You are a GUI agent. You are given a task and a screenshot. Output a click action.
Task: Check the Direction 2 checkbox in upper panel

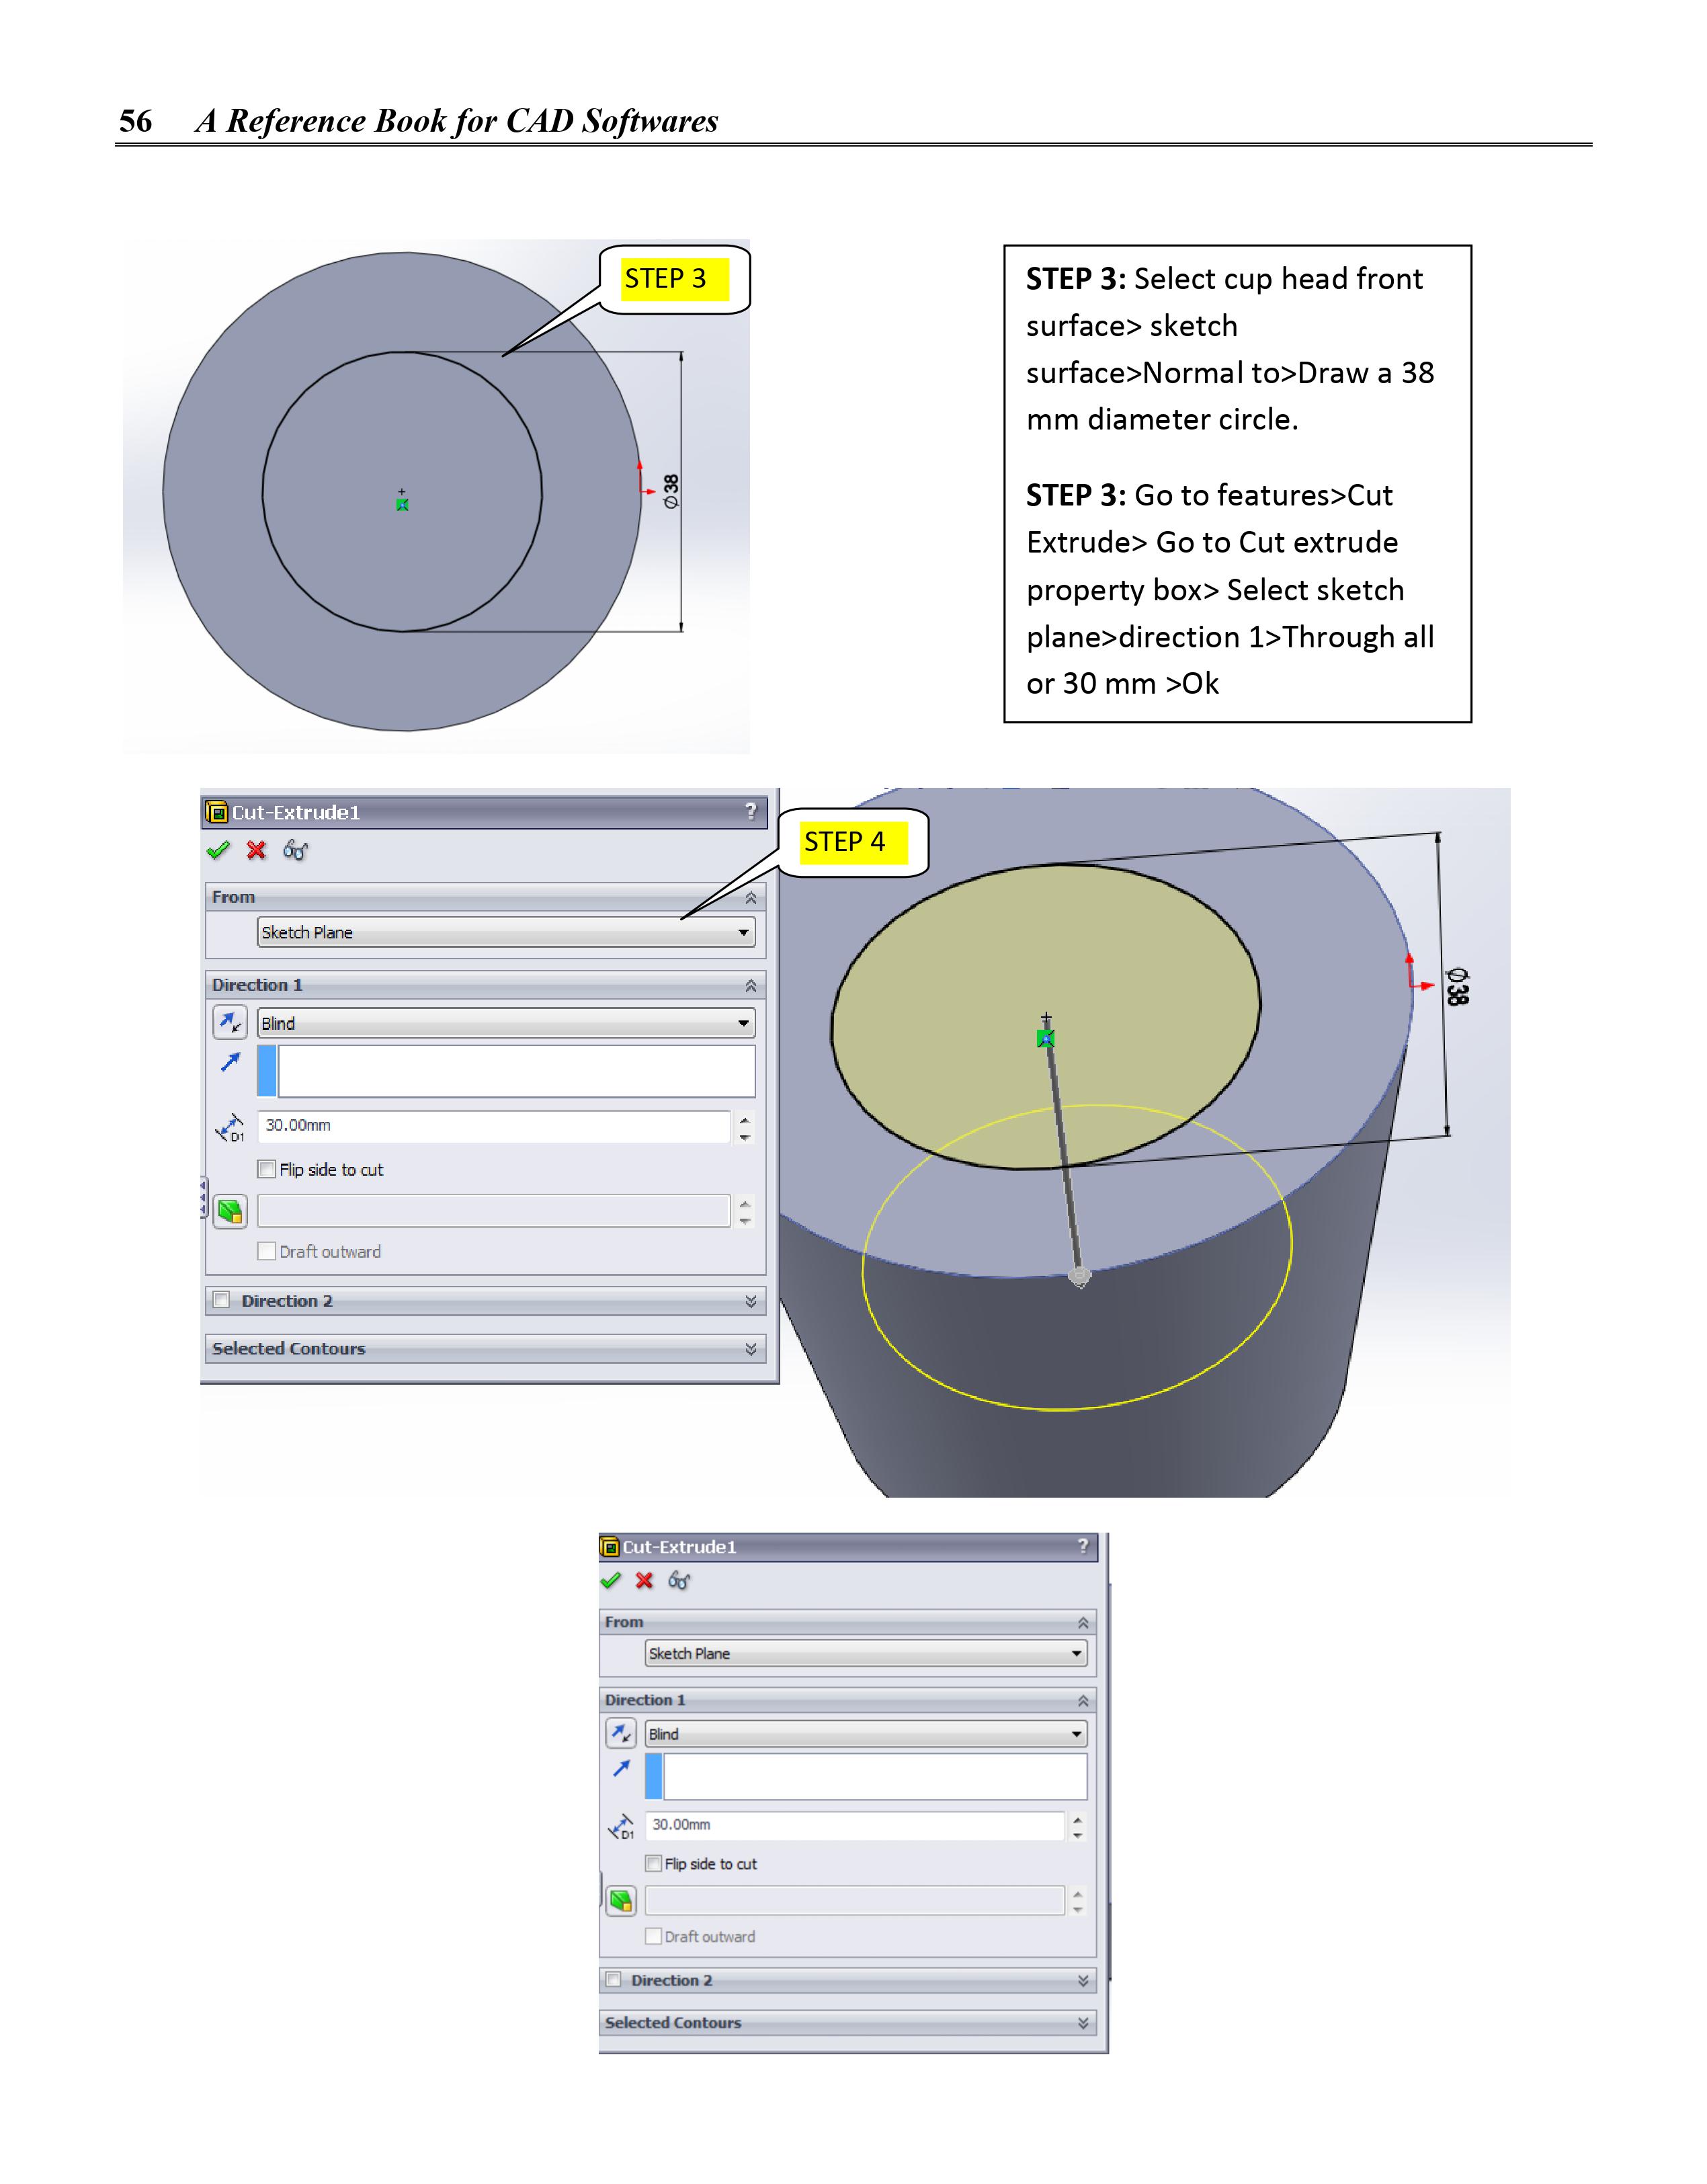click(222, 1300)
